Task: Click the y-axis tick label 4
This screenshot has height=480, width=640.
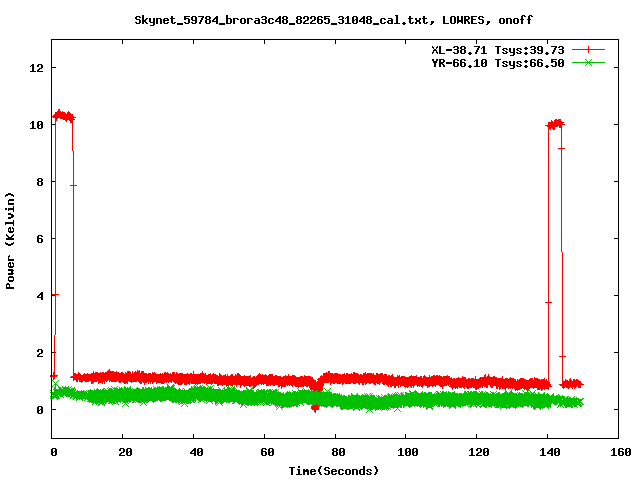Action: click(x=40, y=296)
